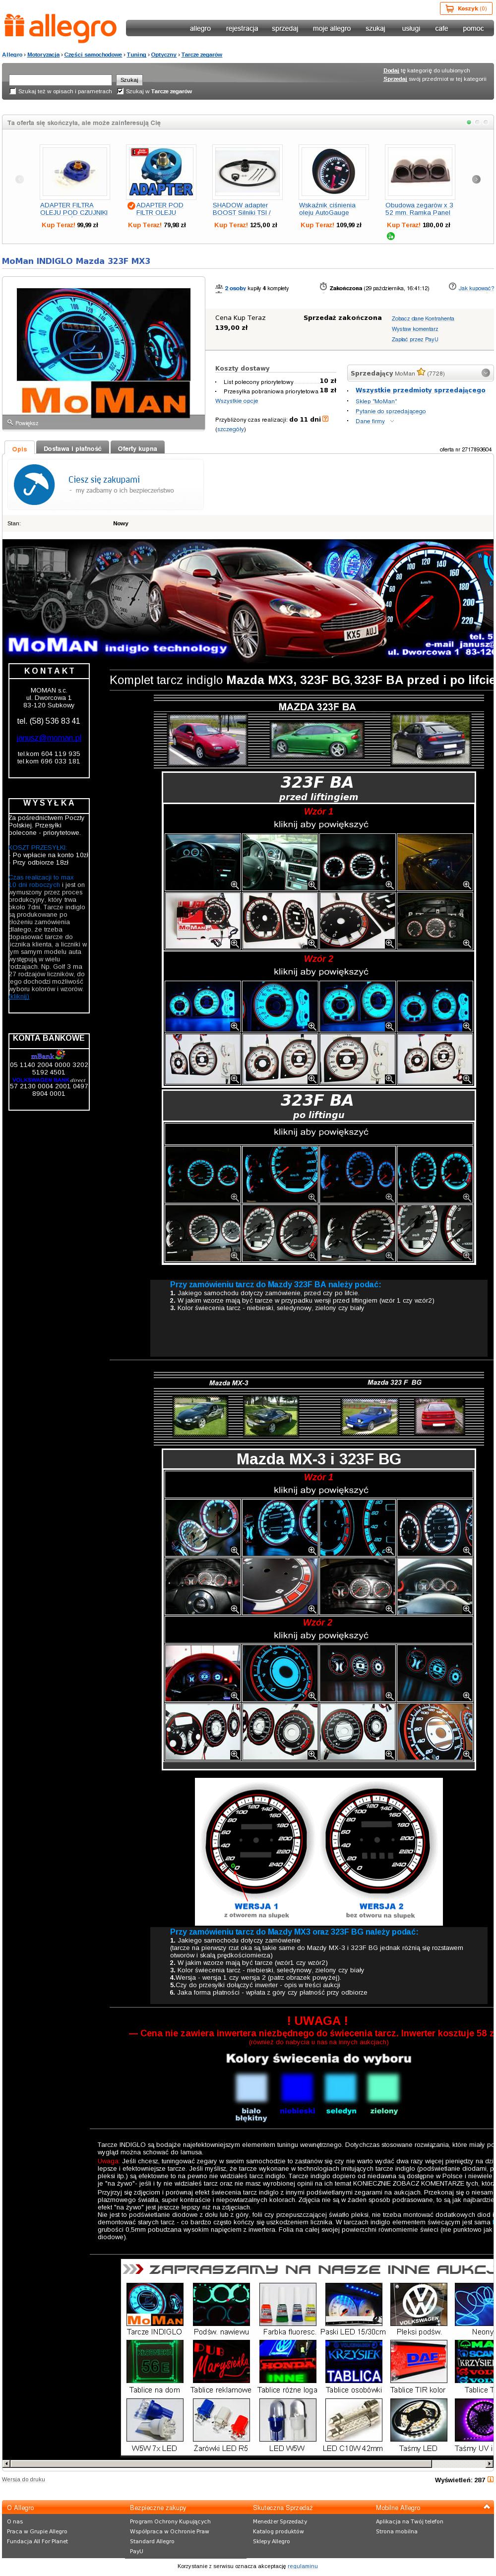Click 'Dodaj' category to favorites link
The image size is (496, 2576).
(x=391, y=71)
